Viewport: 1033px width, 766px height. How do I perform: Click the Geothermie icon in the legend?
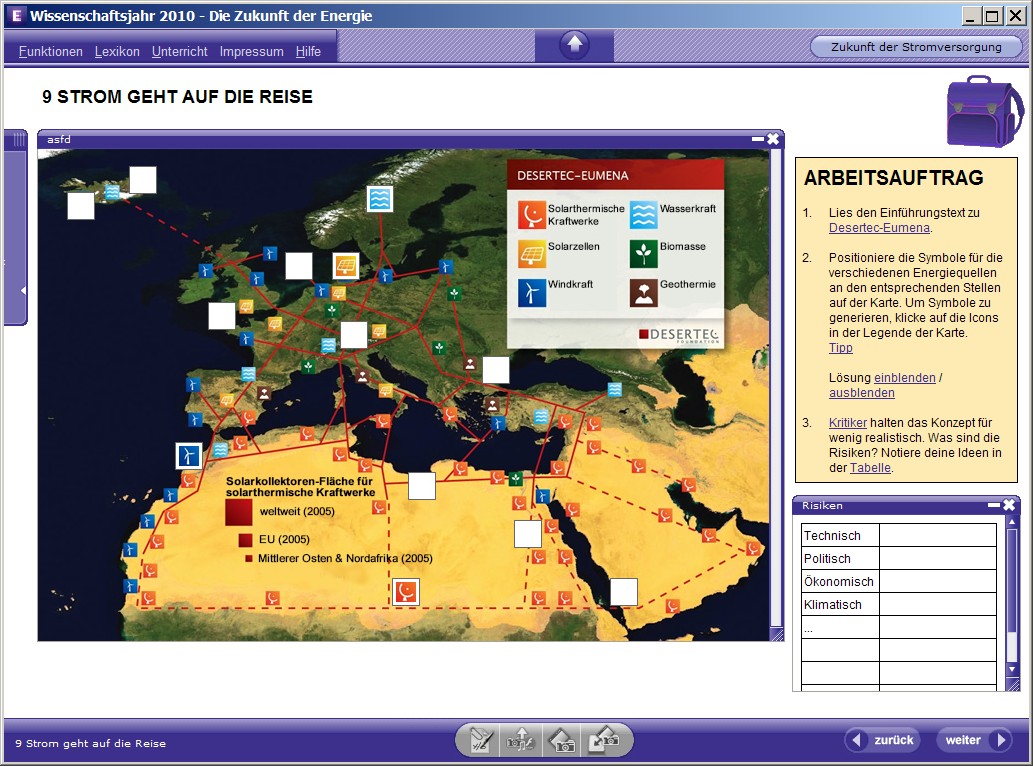(x=643, y=292)
